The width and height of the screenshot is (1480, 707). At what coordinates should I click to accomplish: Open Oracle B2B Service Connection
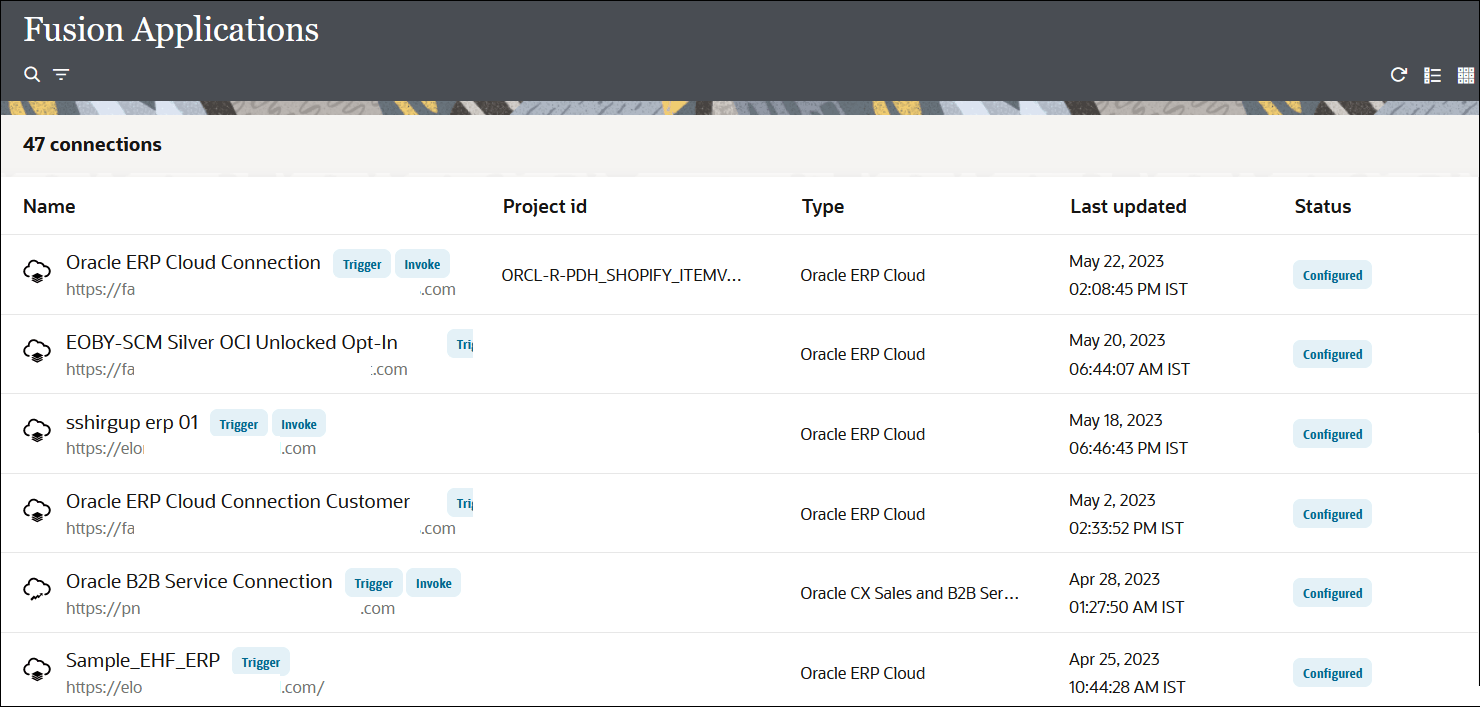(199, 581)
